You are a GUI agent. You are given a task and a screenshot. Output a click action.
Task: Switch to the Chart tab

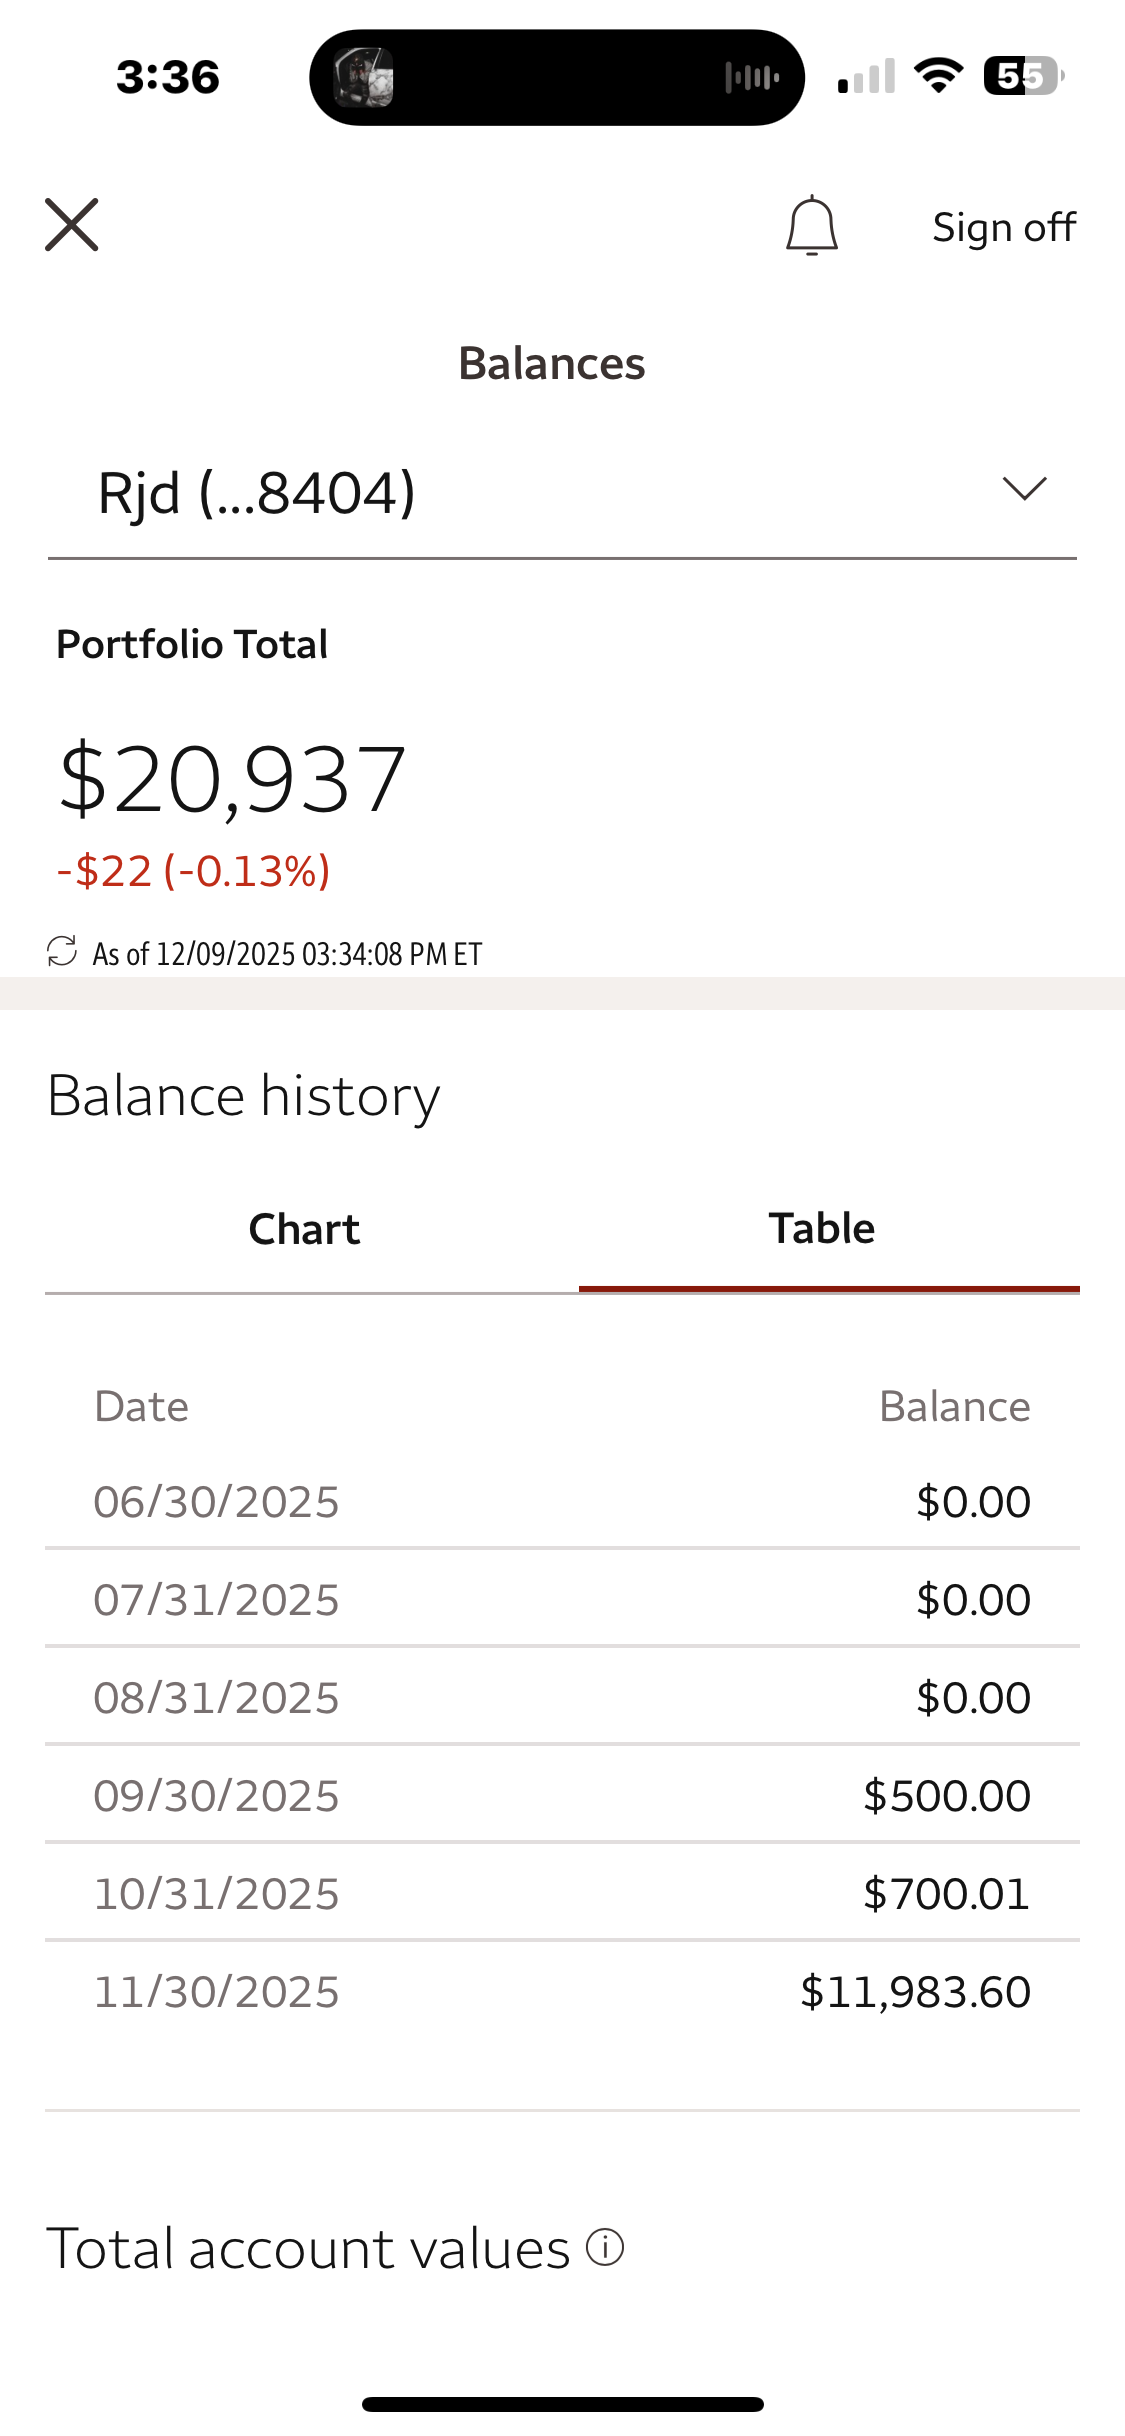click(x=304, y=1229)
